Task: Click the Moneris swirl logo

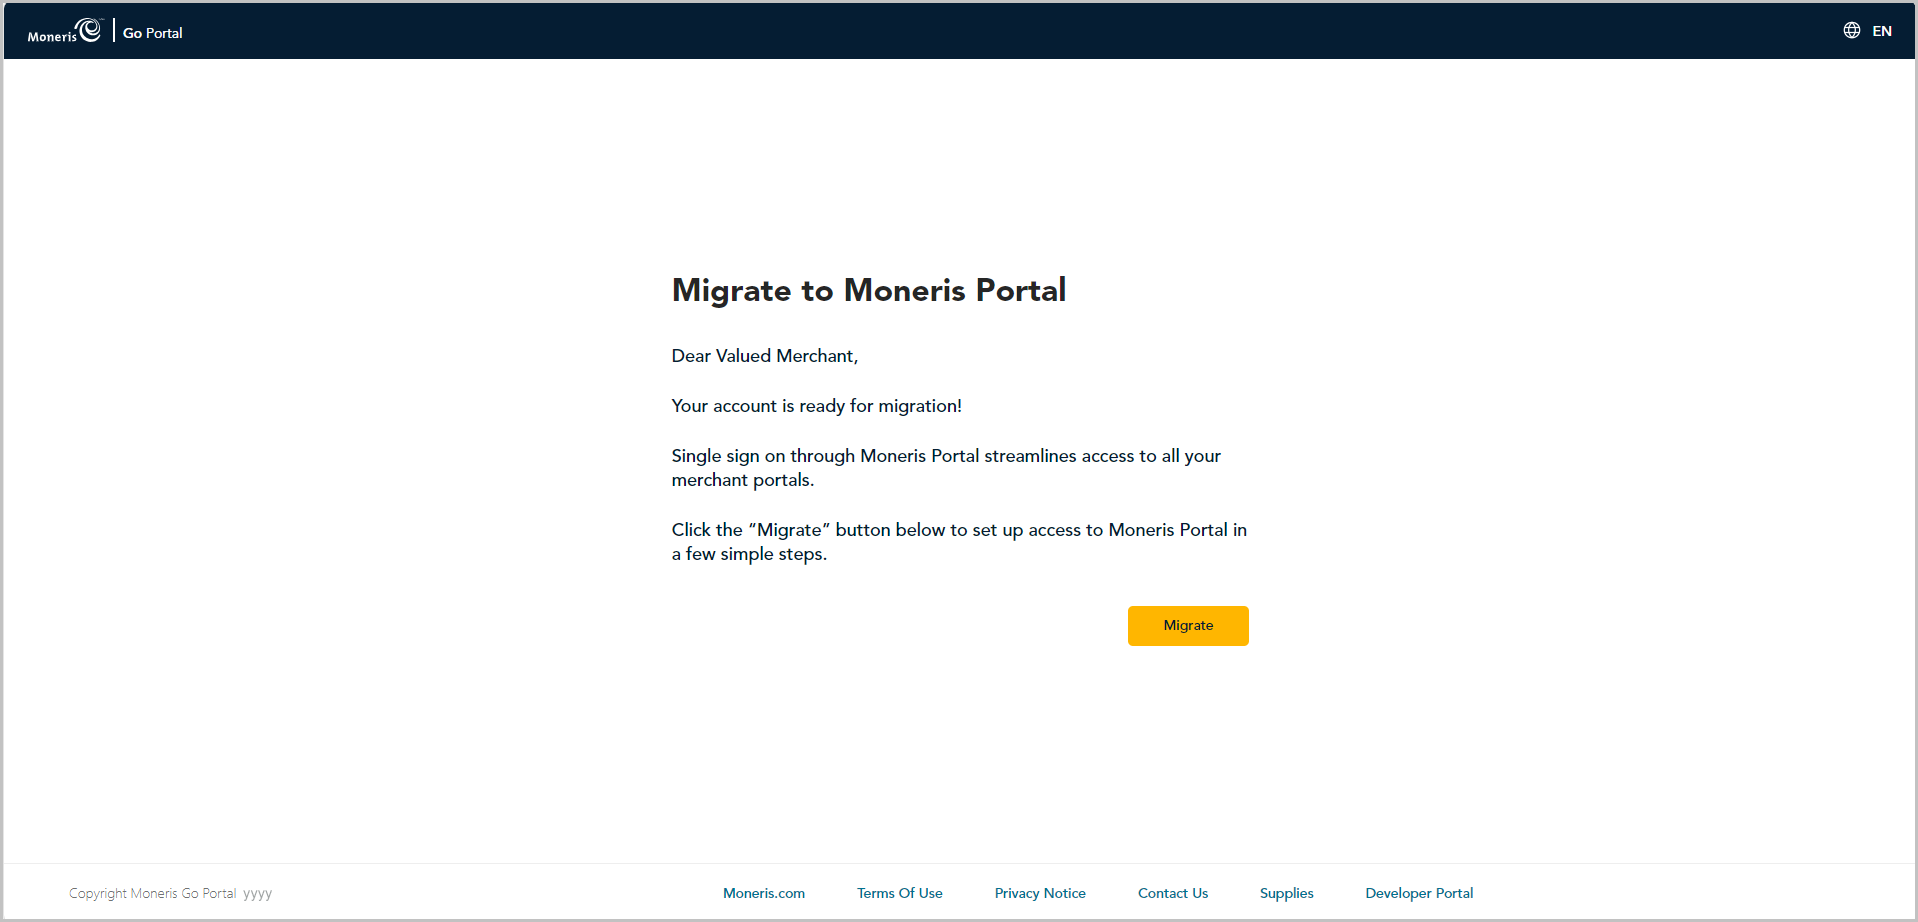Action: pyautogui.click(x=65, y=31)
